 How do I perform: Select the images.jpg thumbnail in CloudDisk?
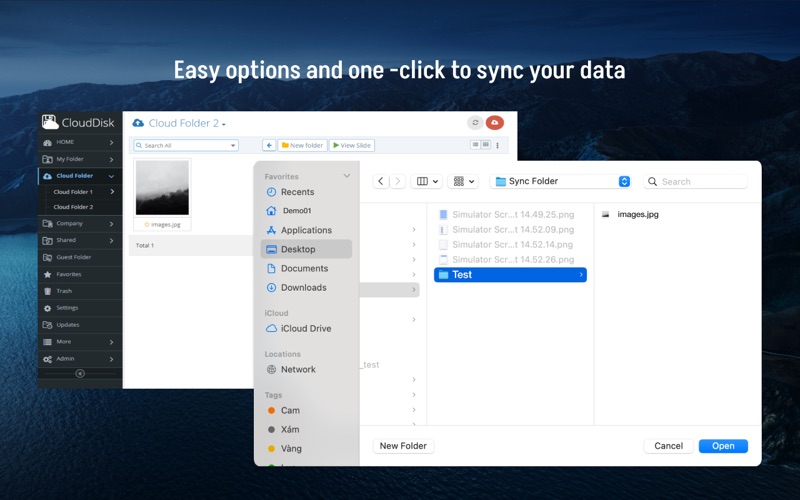(162, 187)
